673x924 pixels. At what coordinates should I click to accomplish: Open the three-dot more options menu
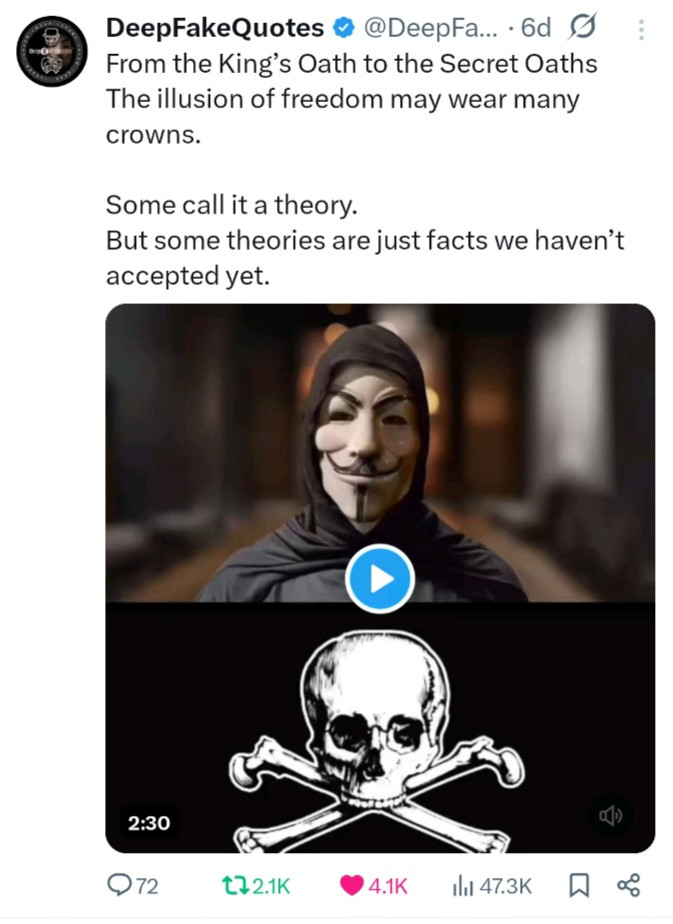(x=641, y=30)
